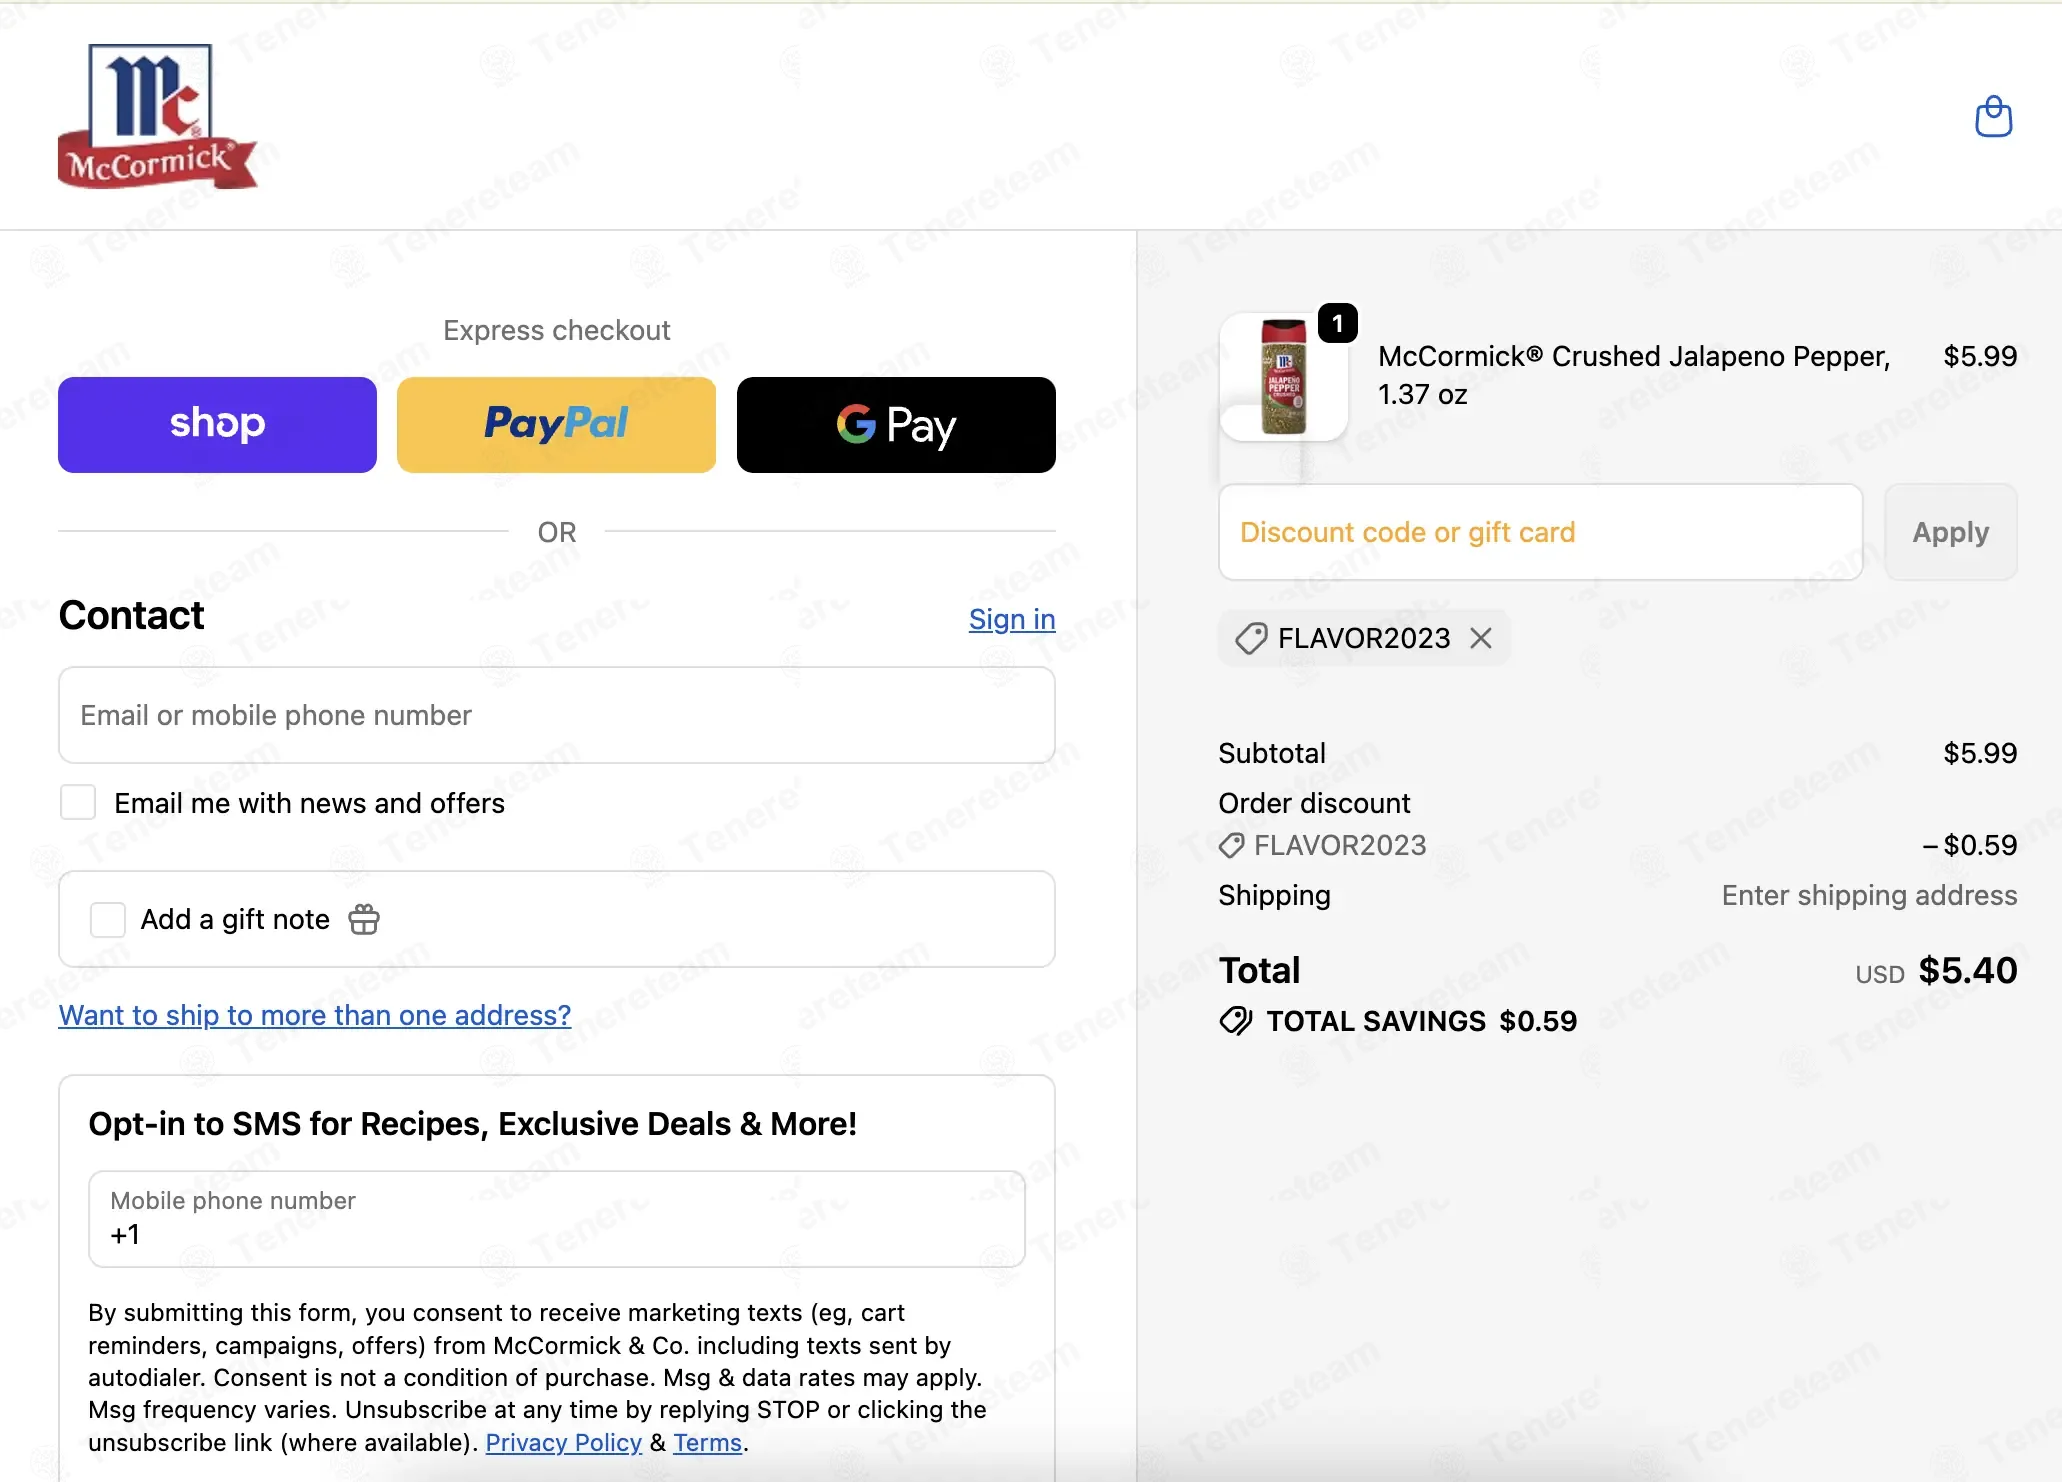Click the quantity badge on product image
The width and height of the screenshot is (2062, 1482).
click(x=1337, y=323)
